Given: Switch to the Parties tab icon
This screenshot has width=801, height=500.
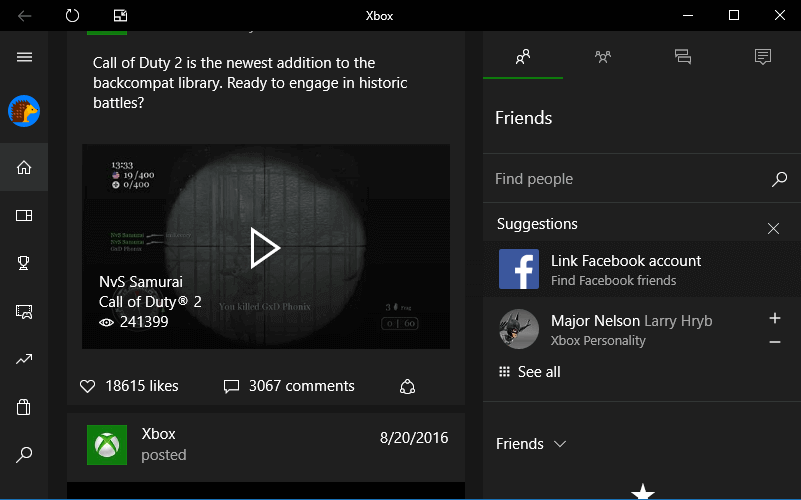Looking at the screenshot, I should pos(603,56).
